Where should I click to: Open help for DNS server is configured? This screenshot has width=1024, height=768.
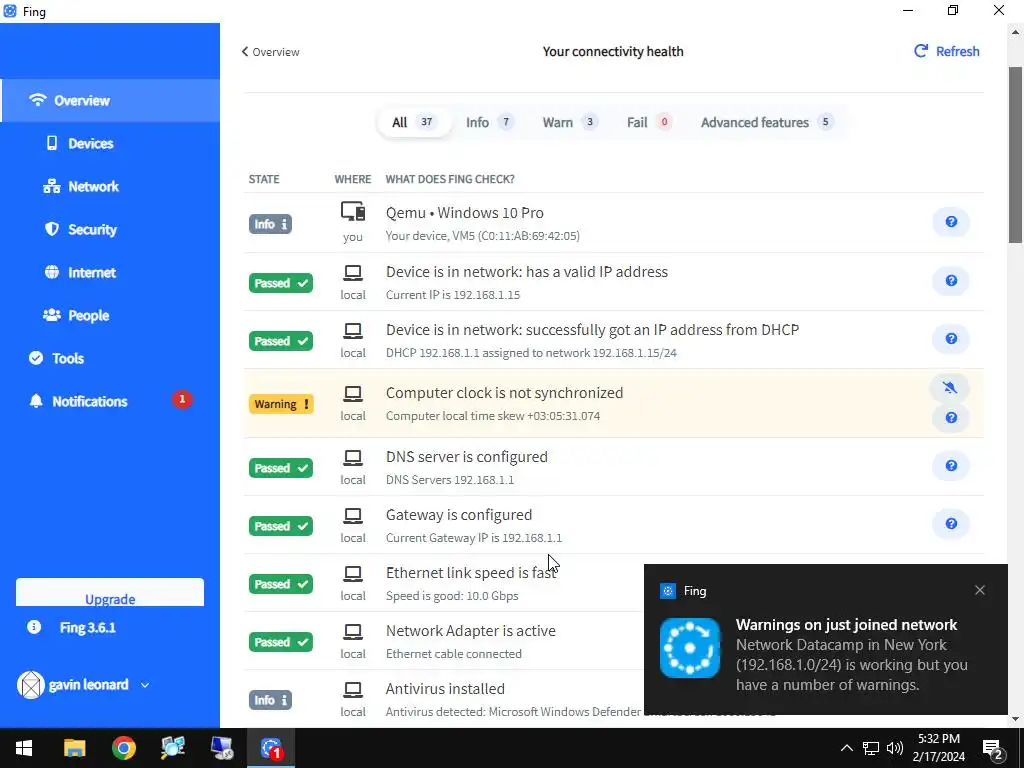[x=951, y=466]
